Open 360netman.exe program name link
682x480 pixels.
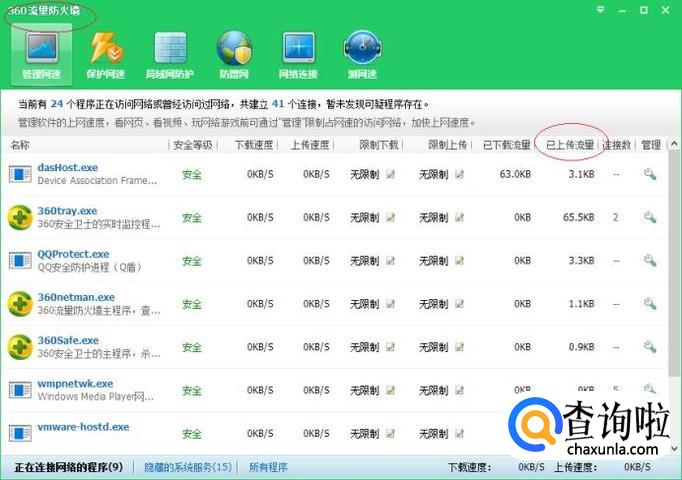tap(76, 297)
